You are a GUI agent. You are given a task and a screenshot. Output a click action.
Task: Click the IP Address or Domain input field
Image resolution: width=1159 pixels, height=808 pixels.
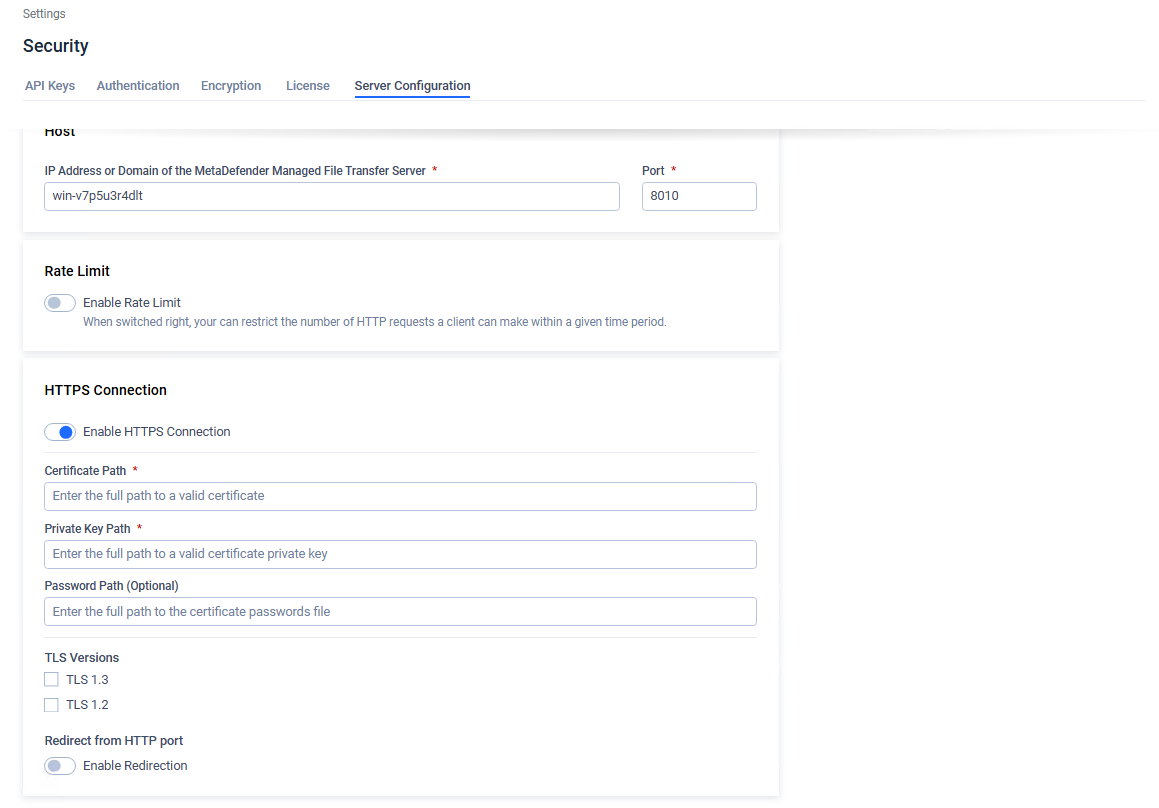click(x=332, y=196)
